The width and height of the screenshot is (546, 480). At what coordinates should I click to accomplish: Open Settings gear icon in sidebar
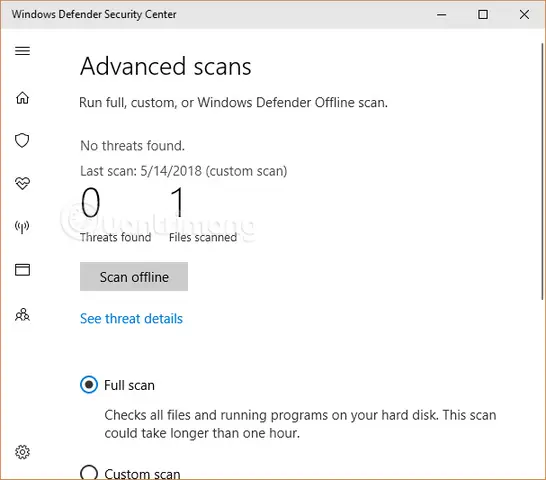click(x=22, y=452)
